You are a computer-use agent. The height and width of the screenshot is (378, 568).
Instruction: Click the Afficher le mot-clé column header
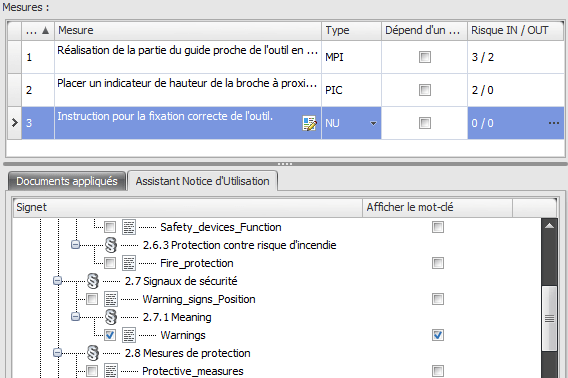coord(438,207)
